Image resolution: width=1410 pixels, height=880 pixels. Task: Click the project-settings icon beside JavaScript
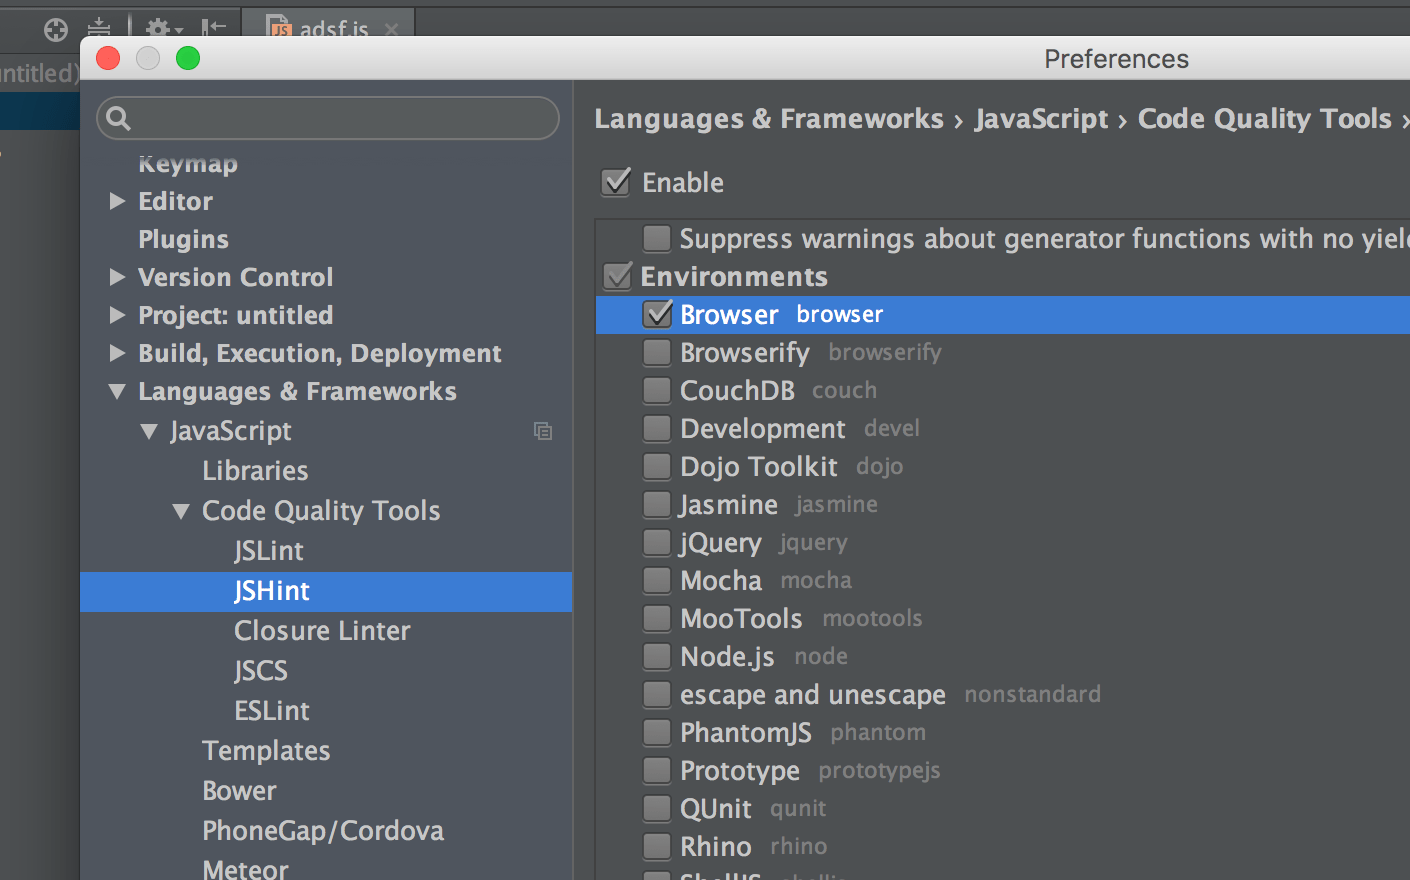click(543, 431)
